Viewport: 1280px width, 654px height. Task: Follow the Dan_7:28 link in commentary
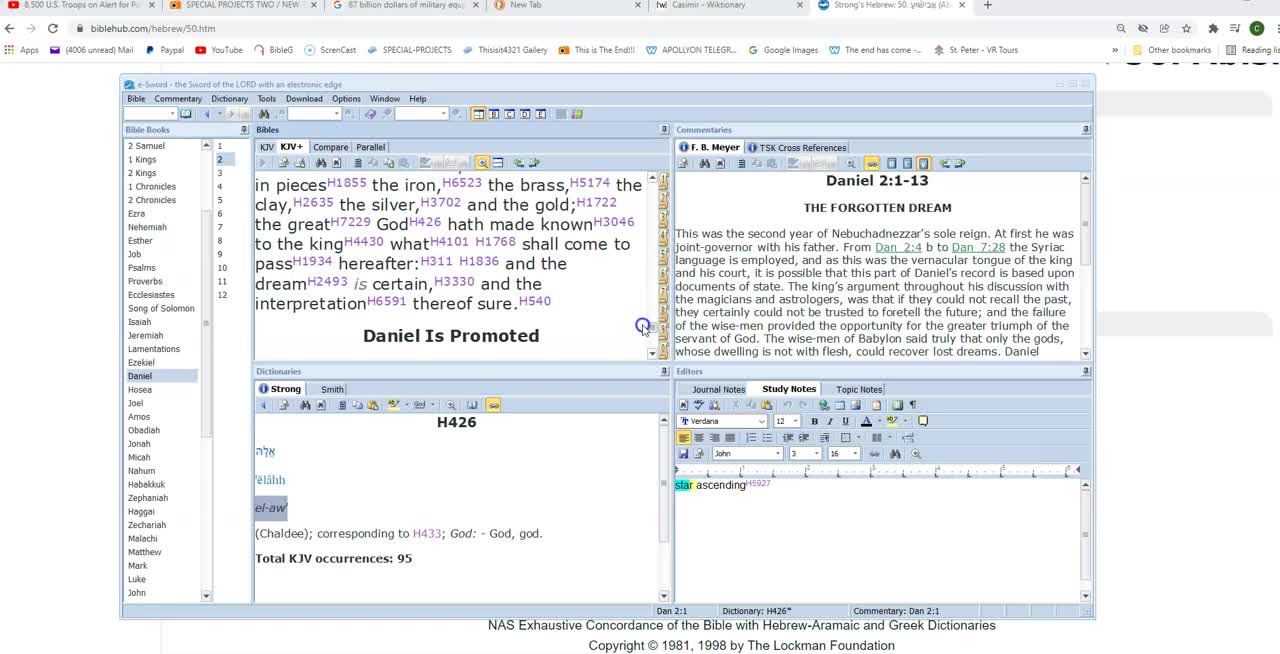[978, 247]
